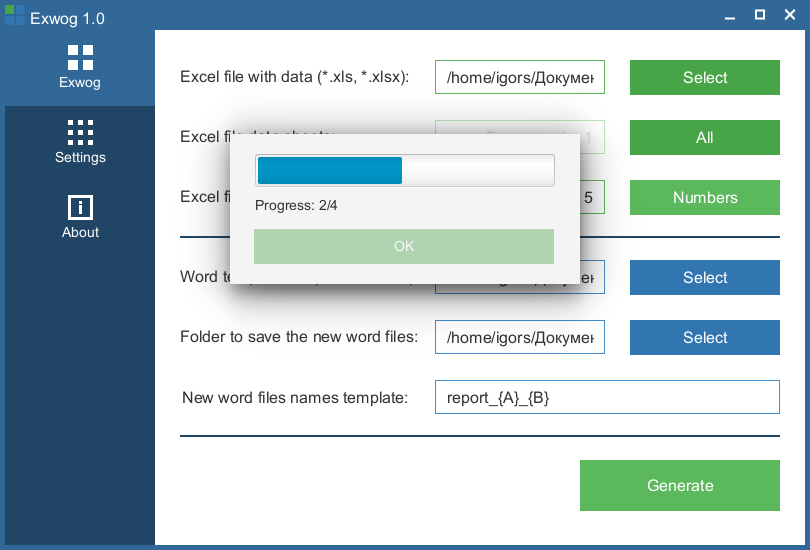The height and width of the screenshot is (550, 810).
Task: Open the Exwog sidebar icon
Action: (80, 57)
